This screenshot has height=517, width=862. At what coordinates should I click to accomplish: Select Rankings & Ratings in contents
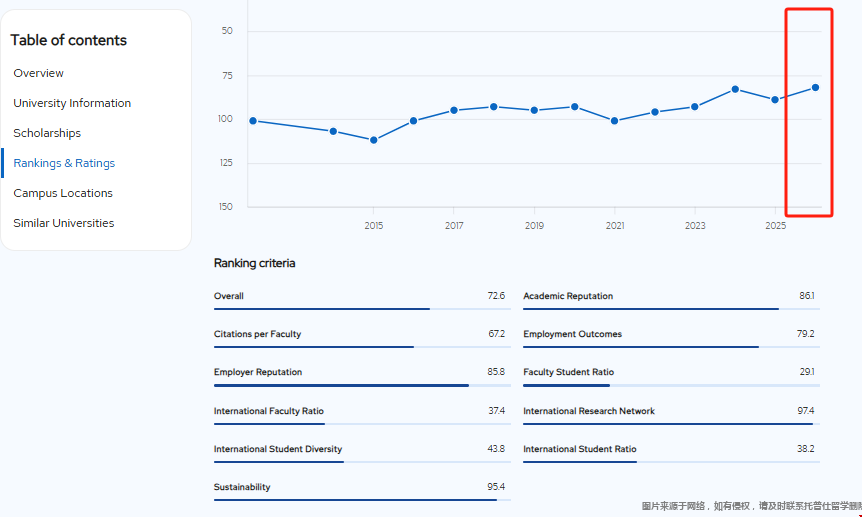[64, 163]
